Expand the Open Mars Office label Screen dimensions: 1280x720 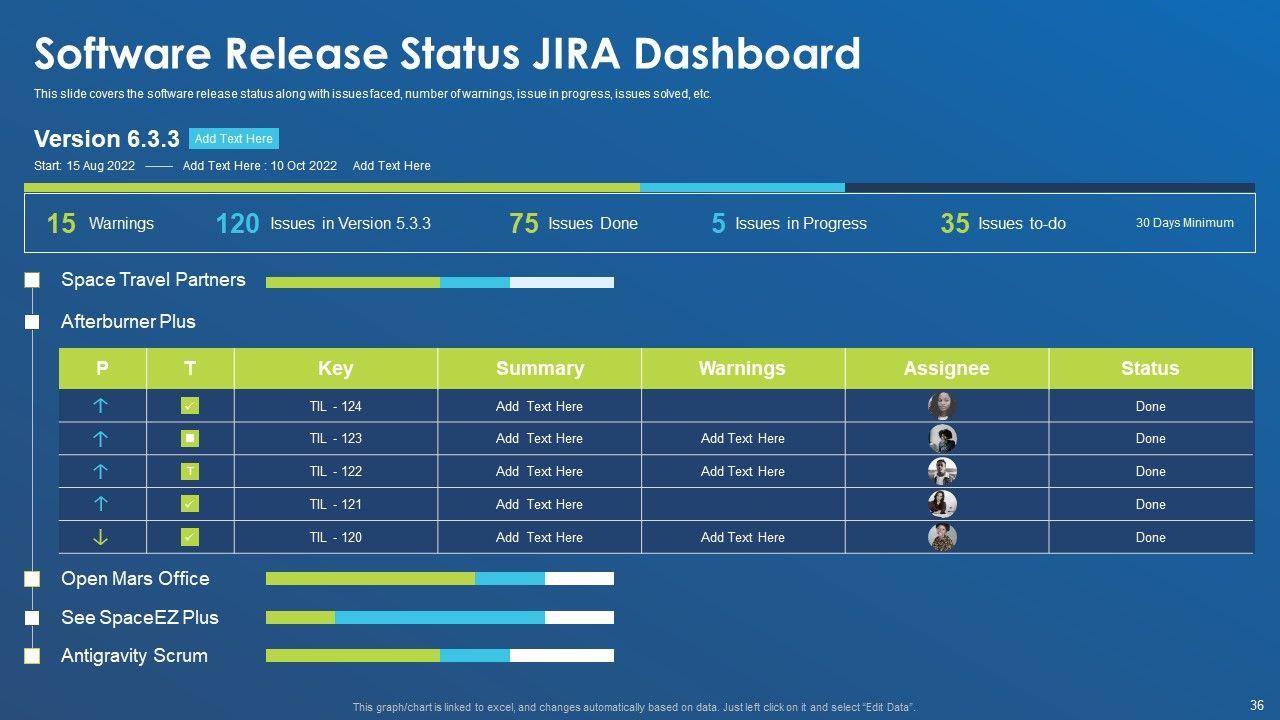coord(135,579)
